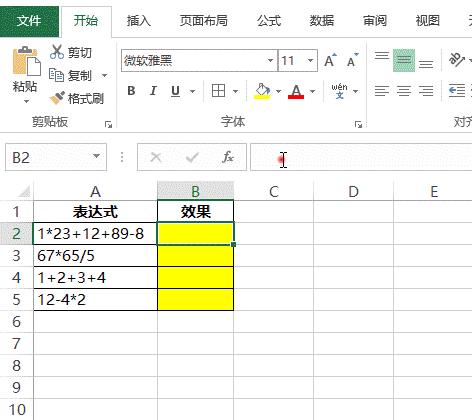
Task: Click the Paste clipboard icon
Action: point(26,62)
